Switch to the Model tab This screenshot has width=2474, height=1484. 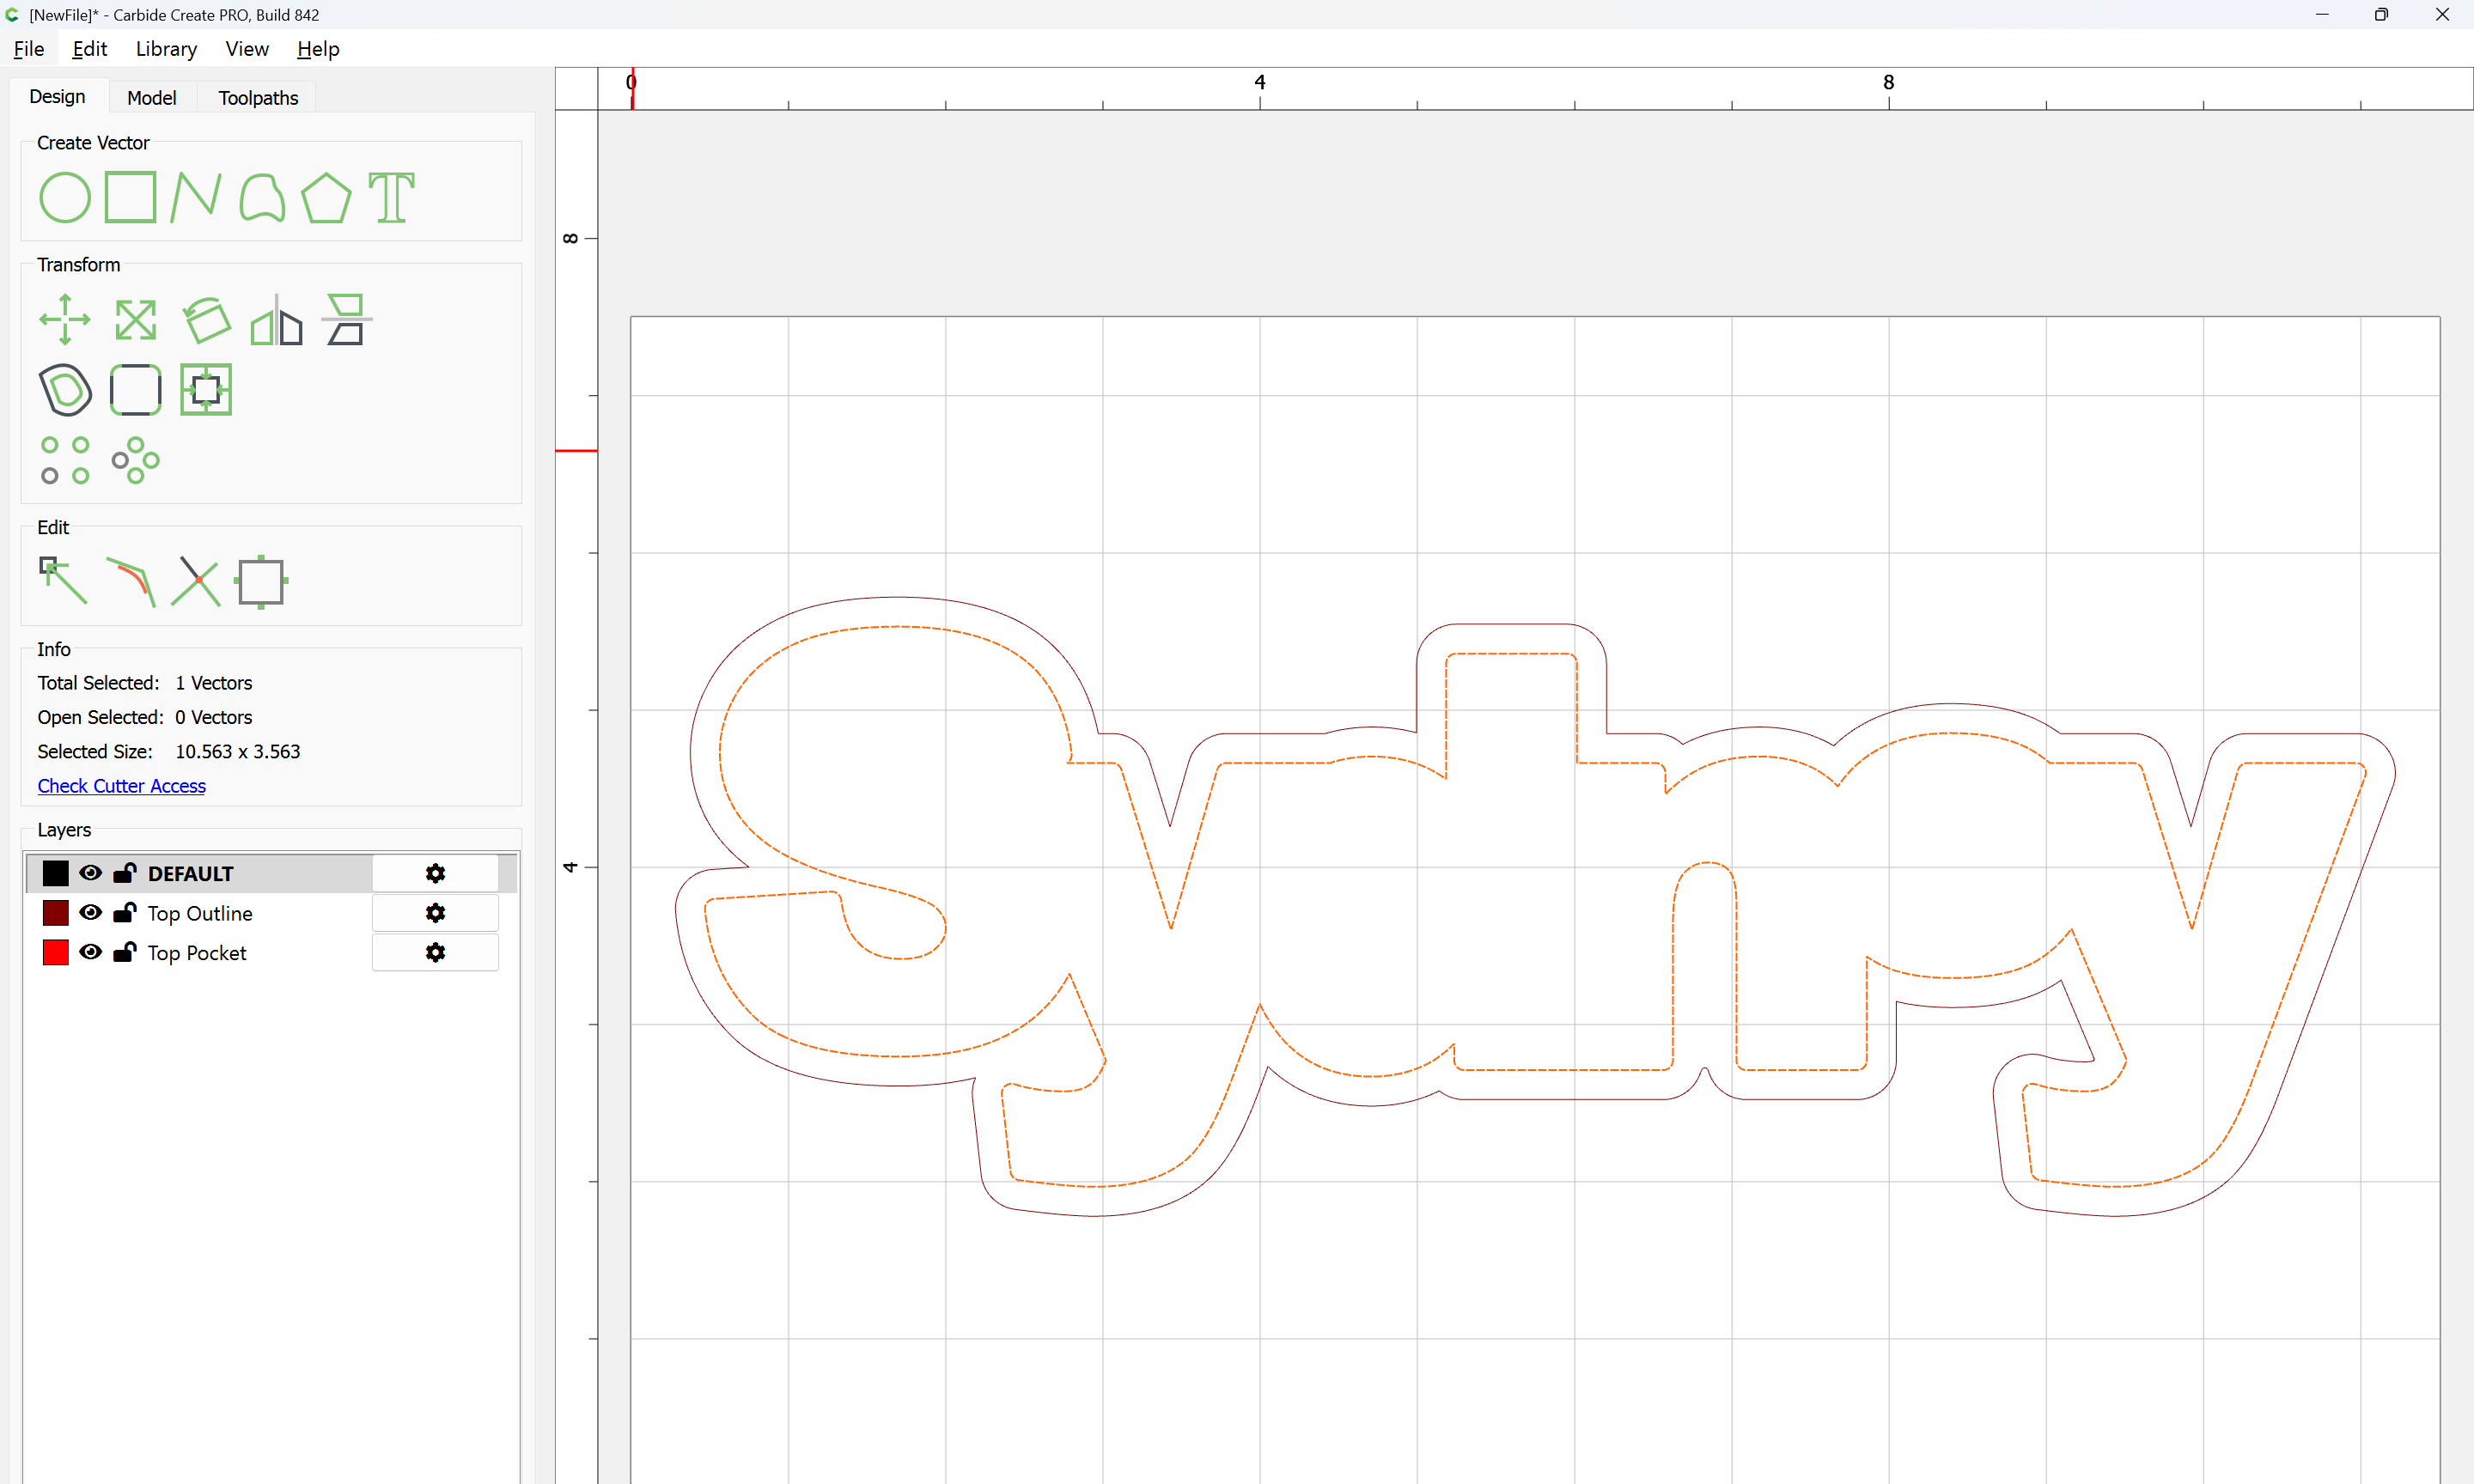pyautogui.click(x=151, y=98)
